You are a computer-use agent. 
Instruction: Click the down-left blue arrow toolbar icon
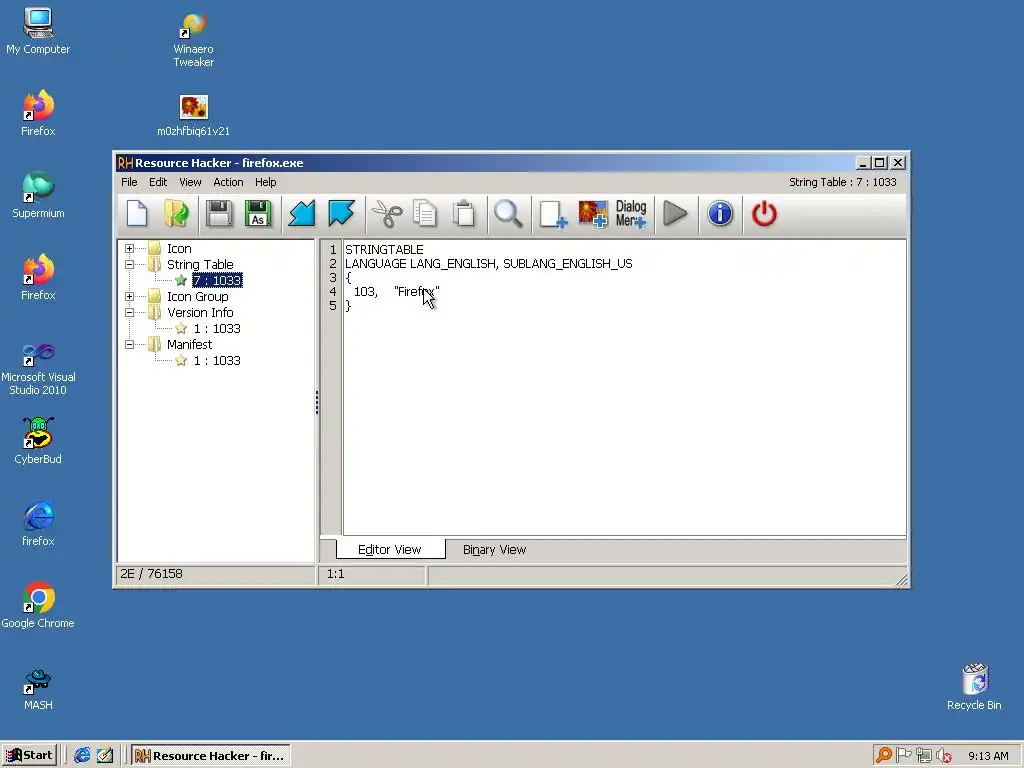click(x=302, y=214)
